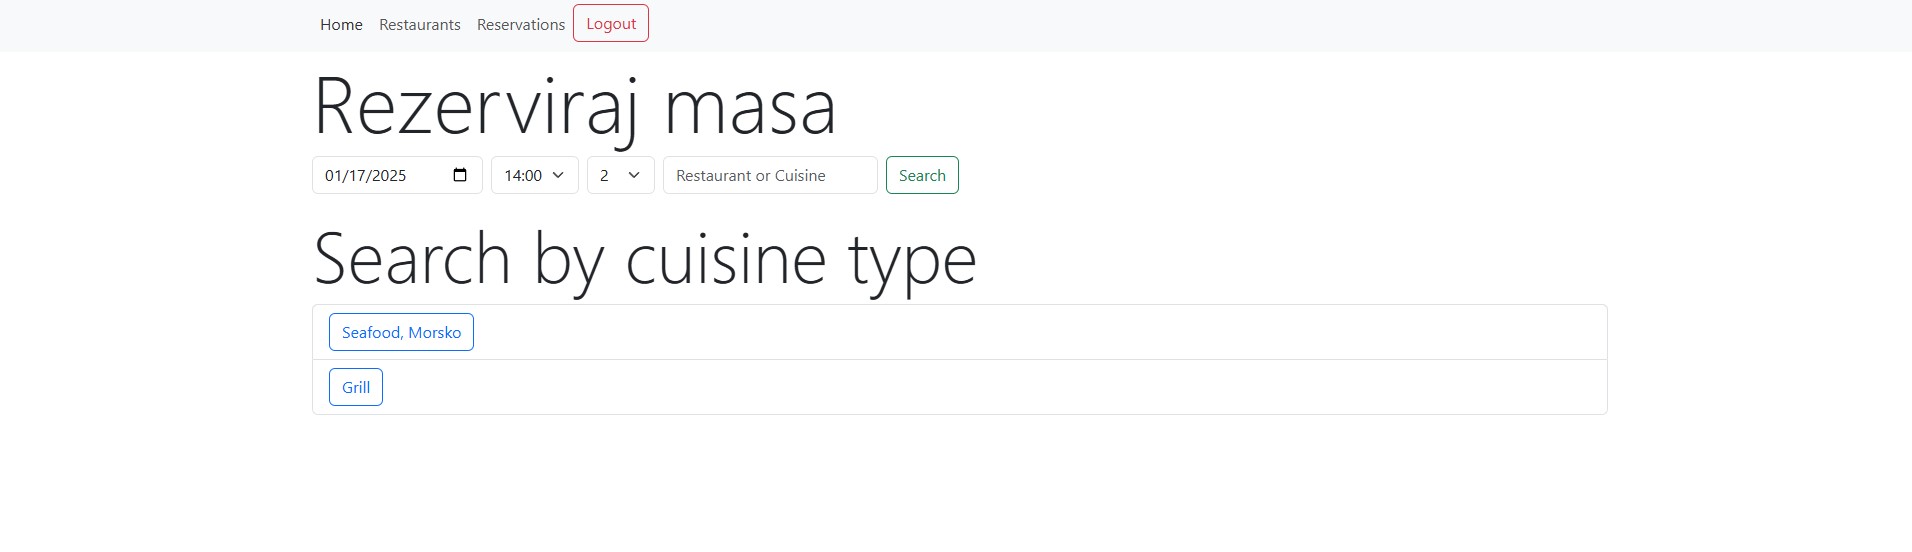Screen dimensions: 1912x552
Task: Choose the Grill cuisine button
Action: pyautogui.click(x=355, y=387)
